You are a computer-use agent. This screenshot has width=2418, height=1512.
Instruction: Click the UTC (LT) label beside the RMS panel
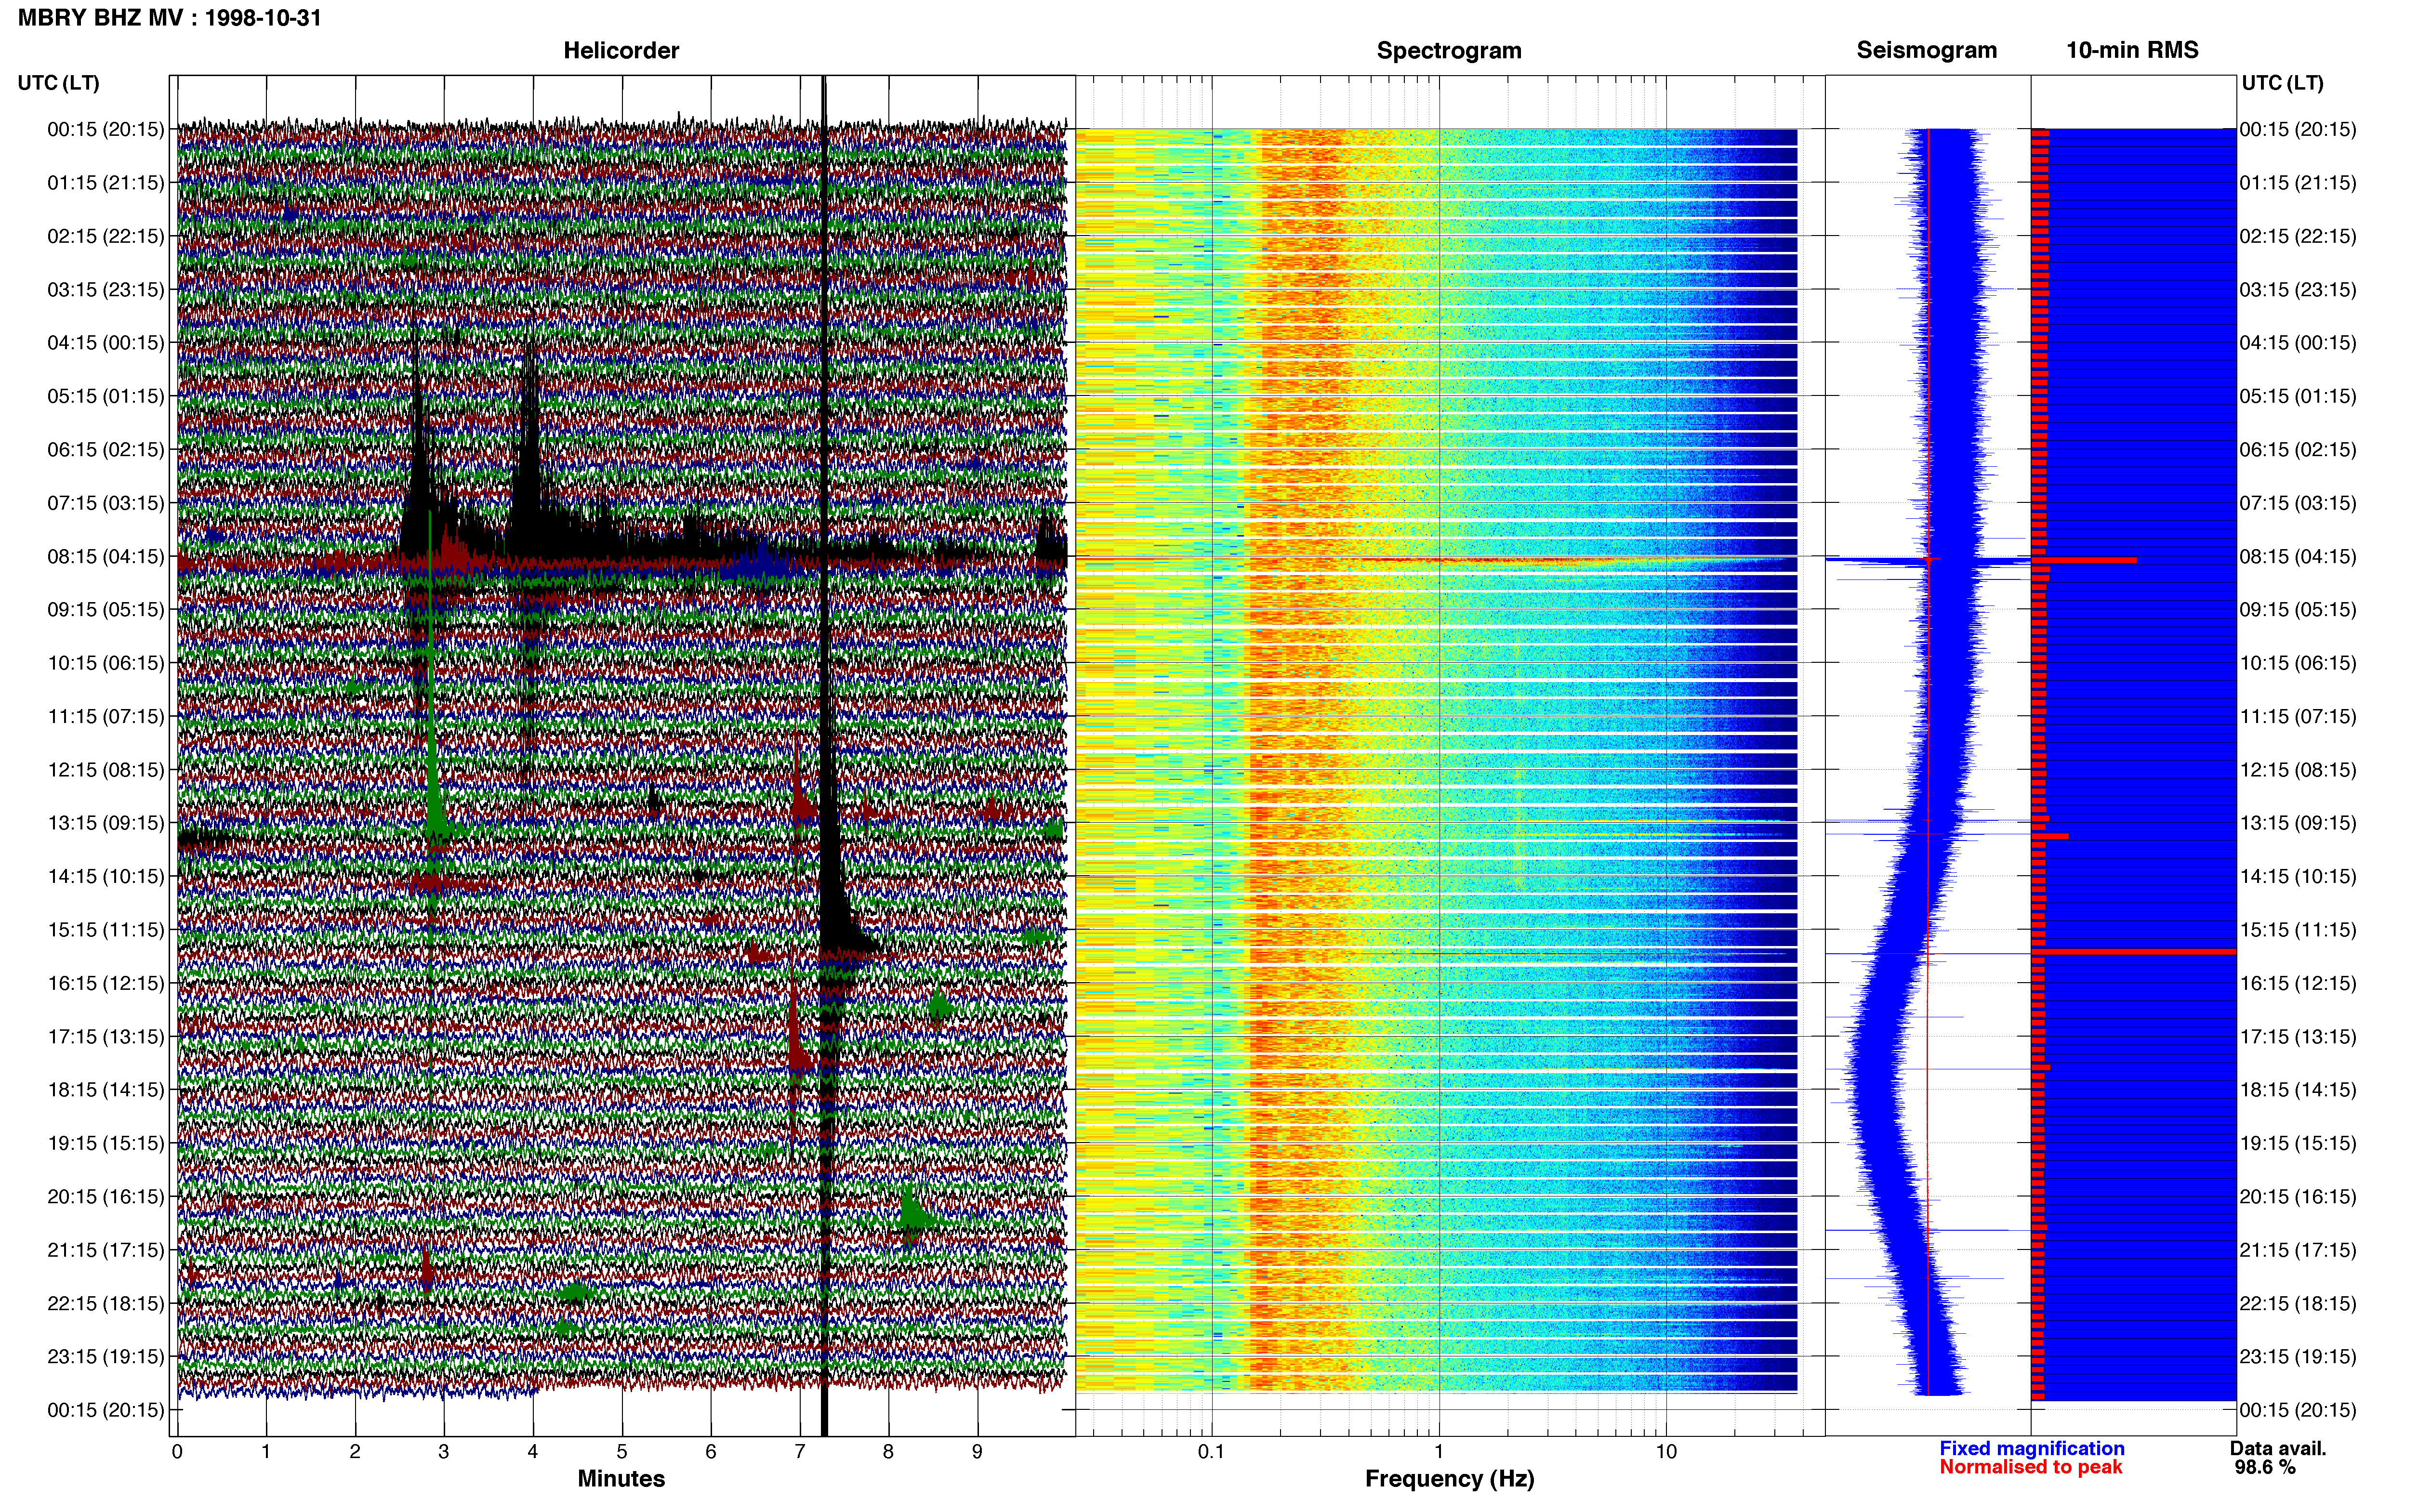pos(2282,83)
